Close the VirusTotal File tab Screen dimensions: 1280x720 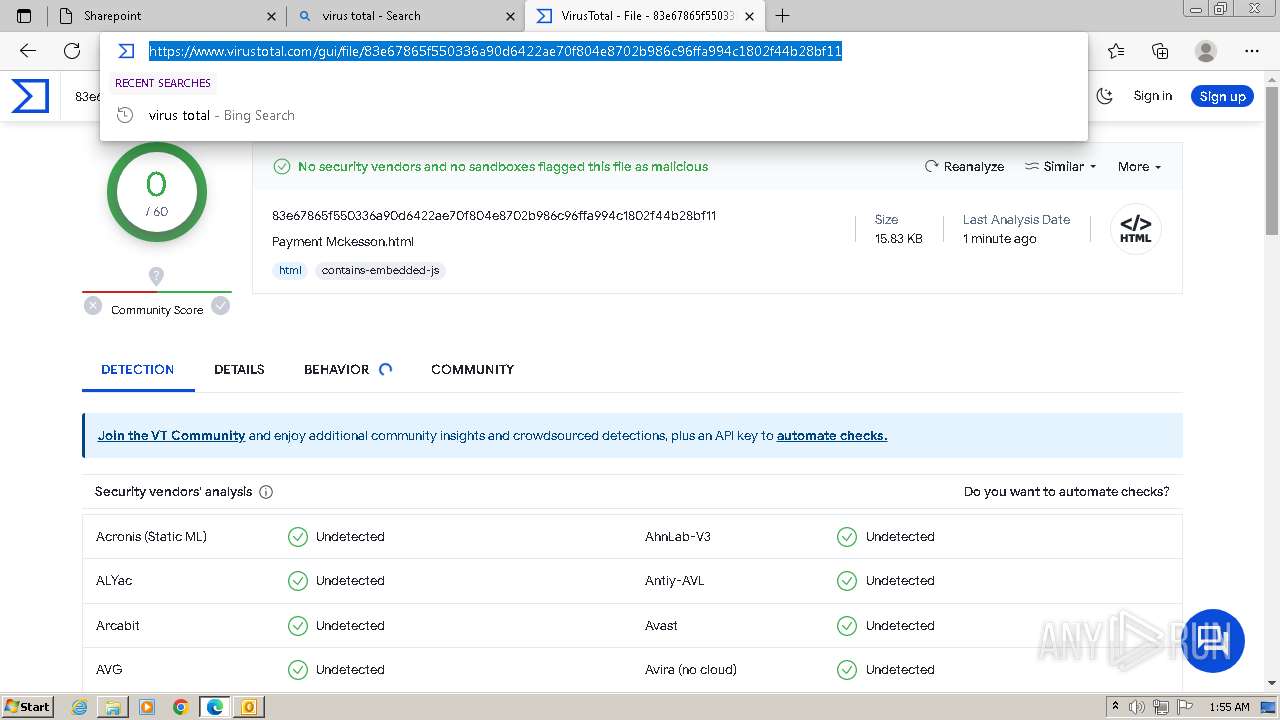750,16
